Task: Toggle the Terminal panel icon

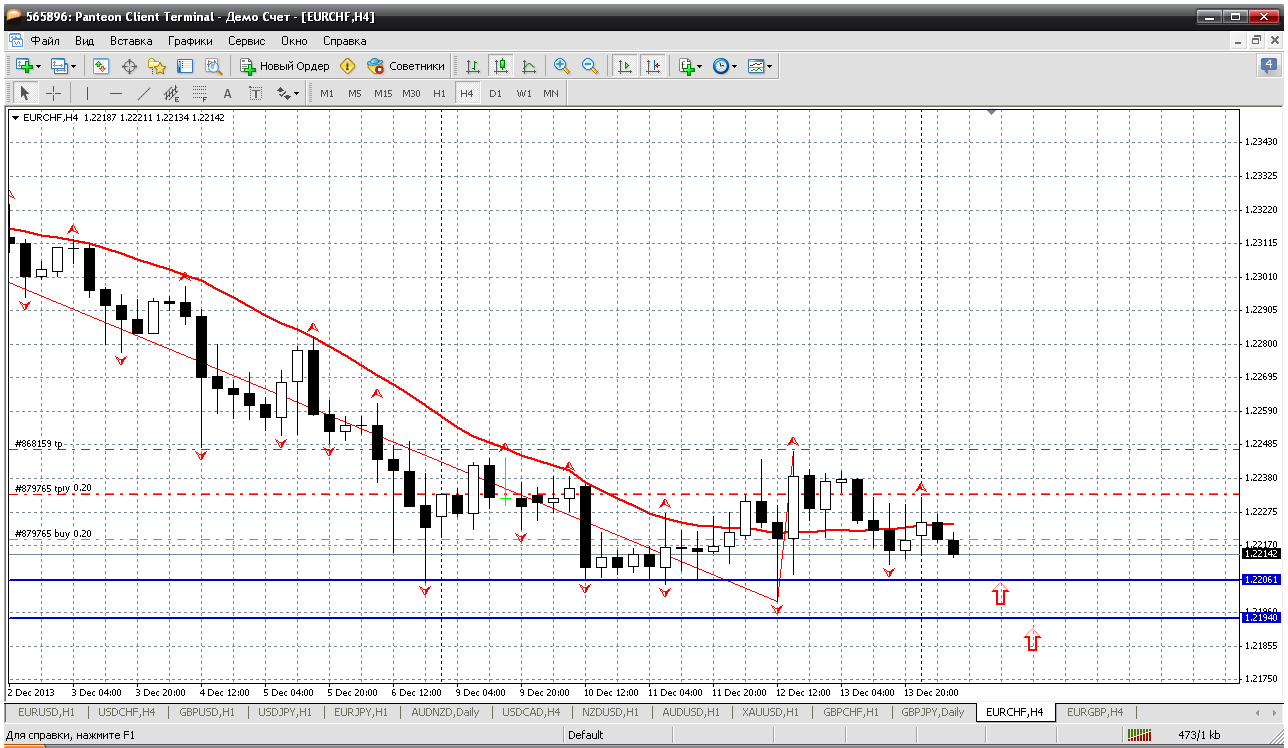Action: tap(185, 66)
